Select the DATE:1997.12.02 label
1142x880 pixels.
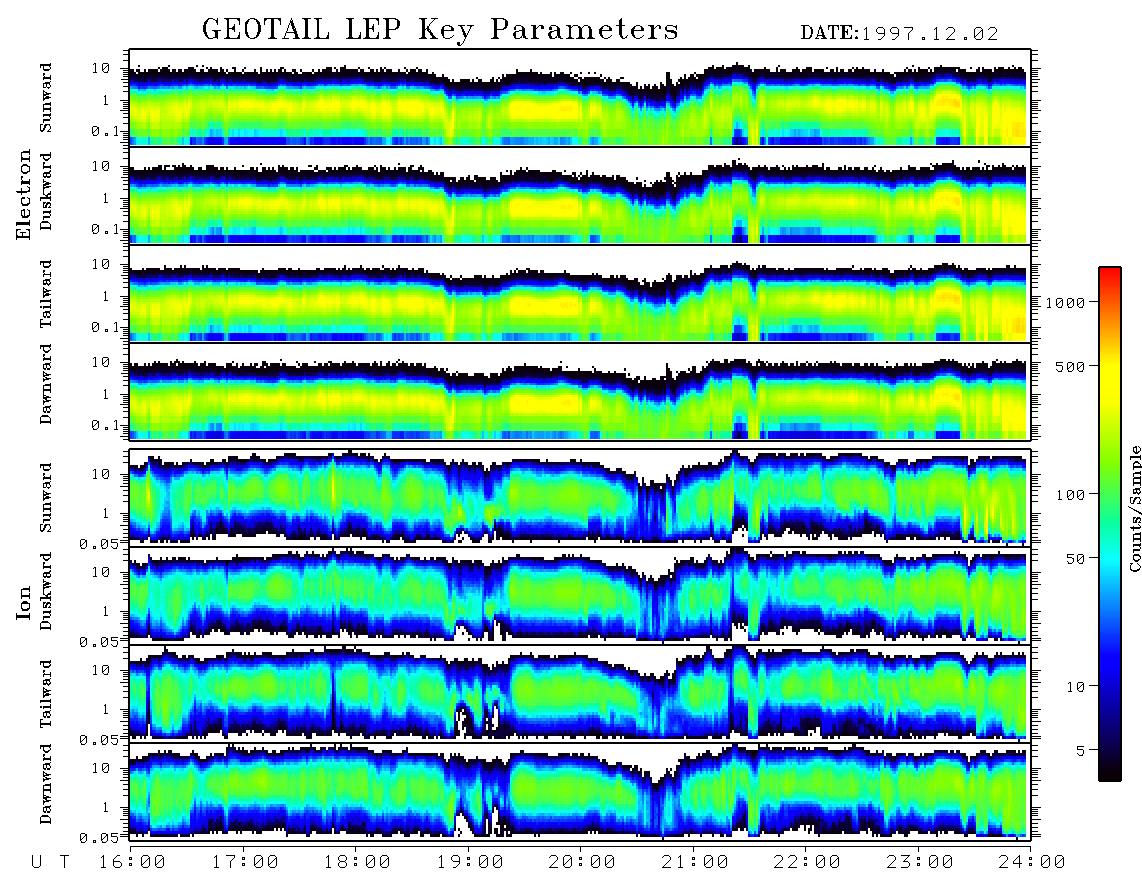coord(899,34)
